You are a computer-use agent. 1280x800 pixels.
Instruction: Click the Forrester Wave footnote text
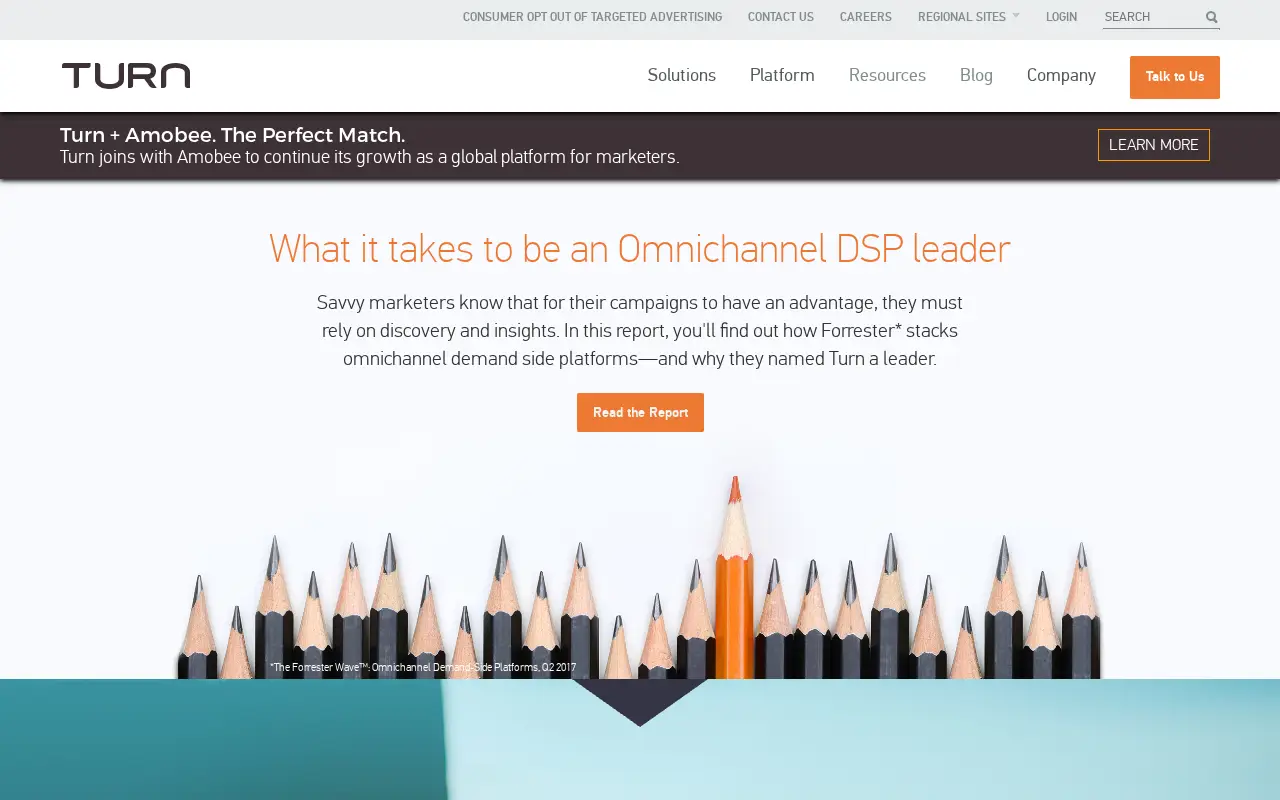point(423,667)
